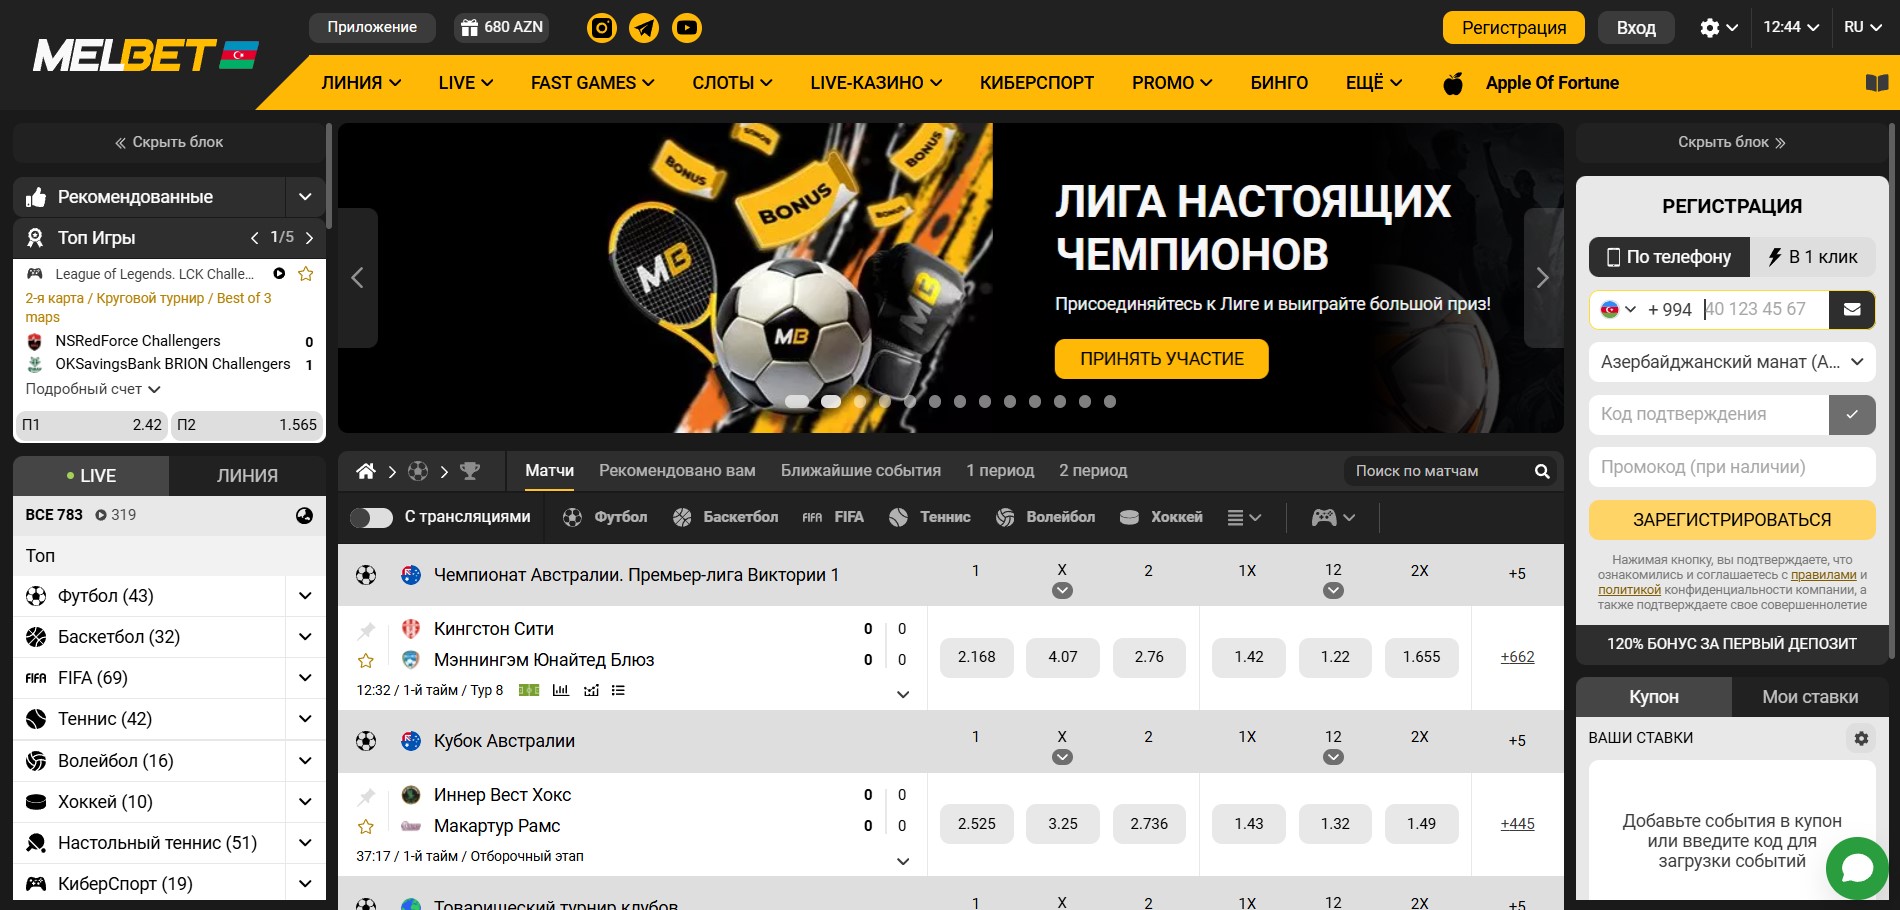
Task: Switch to the Мои ставки tab
Action: click(x=1810, y=696)
